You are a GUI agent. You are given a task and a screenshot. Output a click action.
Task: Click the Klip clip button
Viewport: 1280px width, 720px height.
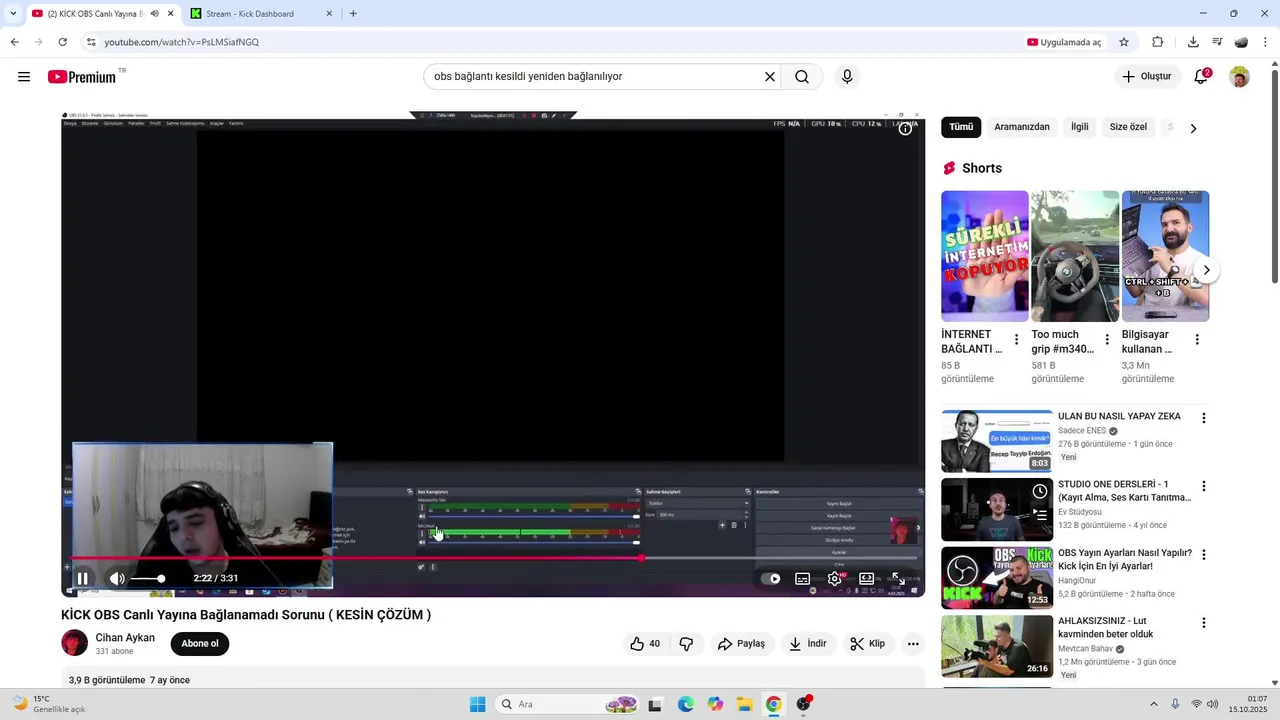pyautogui.click(x=867, y=644)
